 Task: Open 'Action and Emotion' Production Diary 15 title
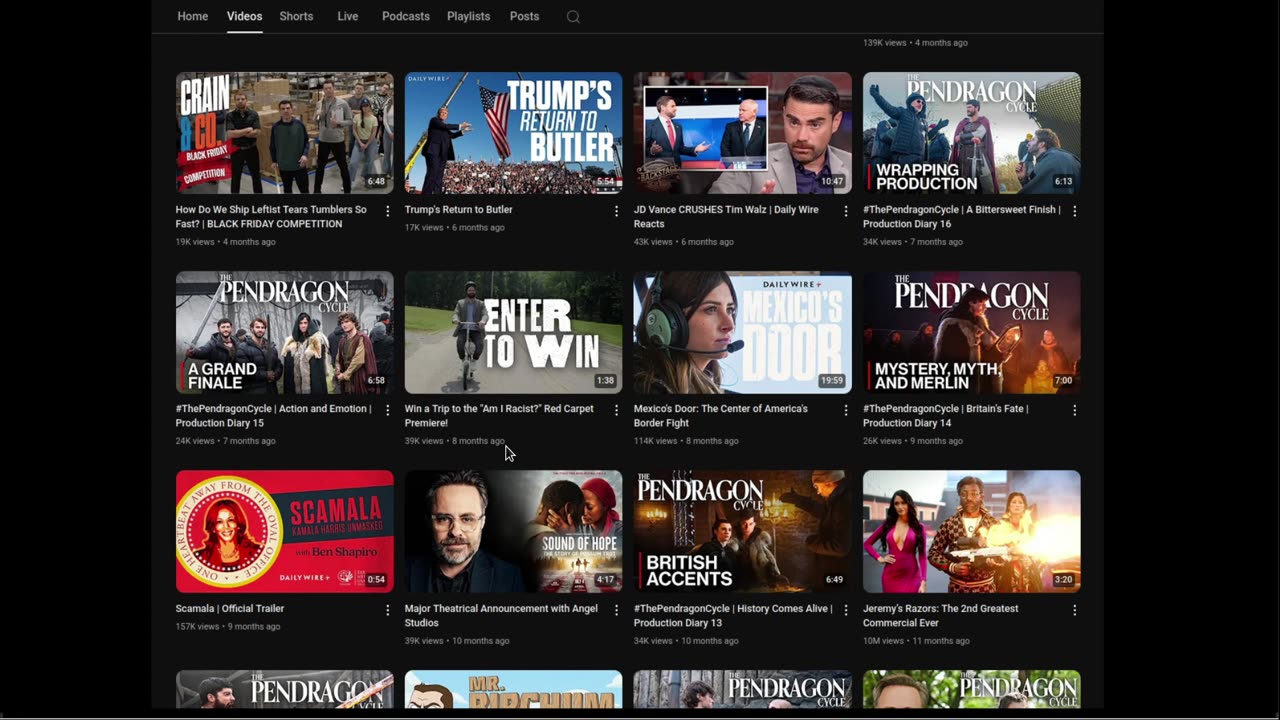click(x=273, y=416)
